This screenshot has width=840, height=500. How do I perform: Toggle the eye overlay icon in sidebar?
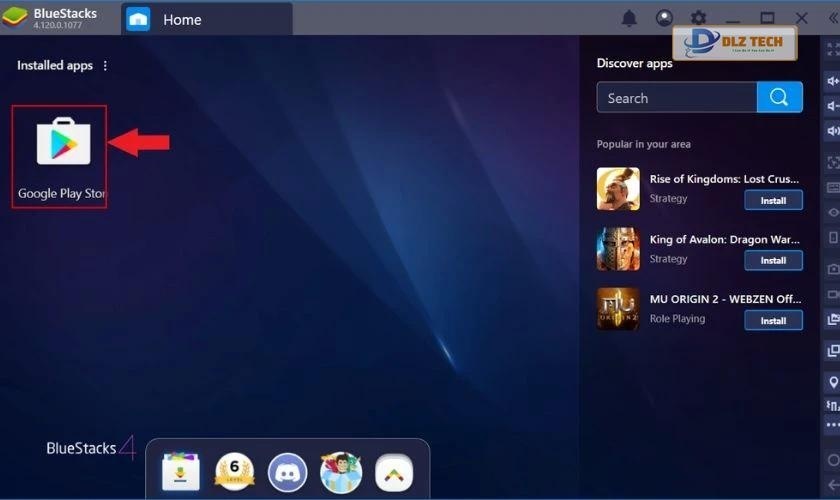point(833,212)
